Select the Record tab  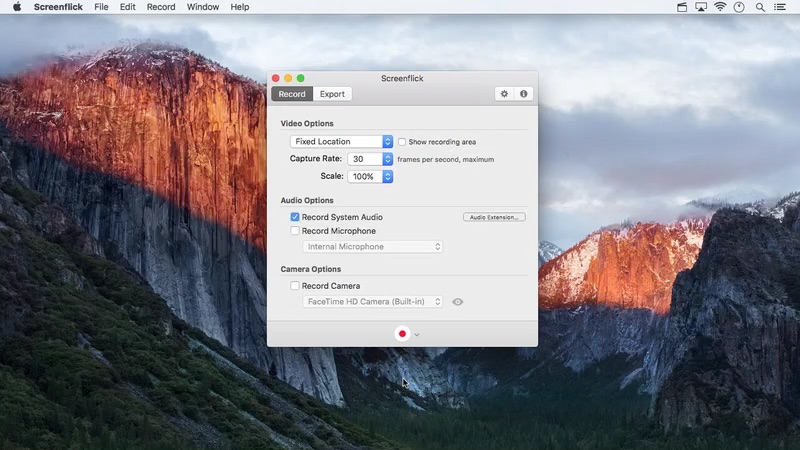click(292, 94)
